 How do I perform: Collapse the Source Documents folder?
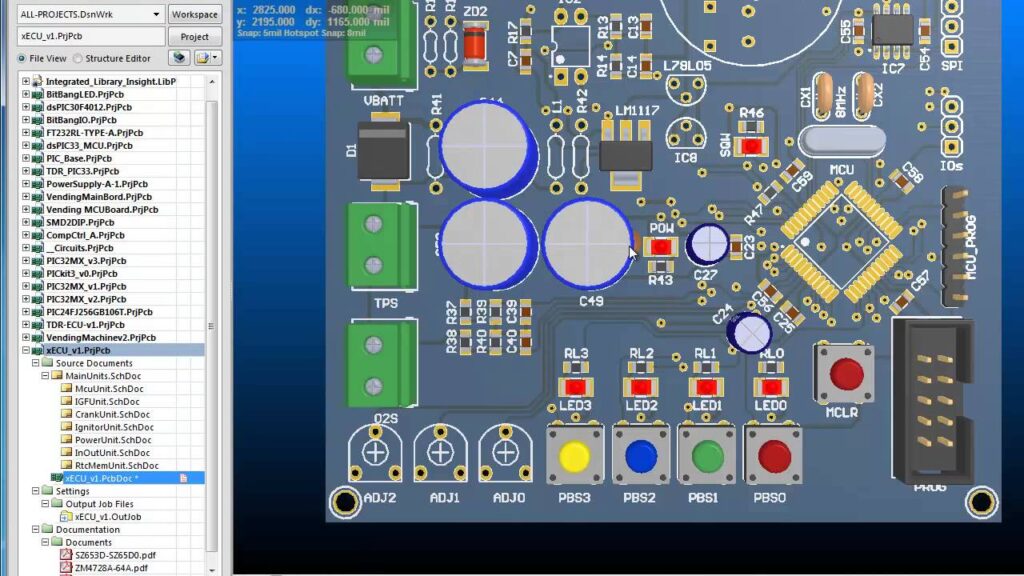[x=36, y=363]
